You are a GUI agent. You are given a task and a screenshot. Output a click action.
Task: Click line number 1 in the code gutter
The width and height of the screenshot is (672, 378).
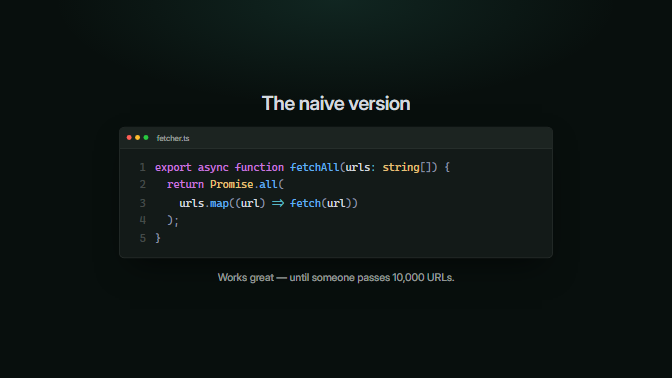143,167
